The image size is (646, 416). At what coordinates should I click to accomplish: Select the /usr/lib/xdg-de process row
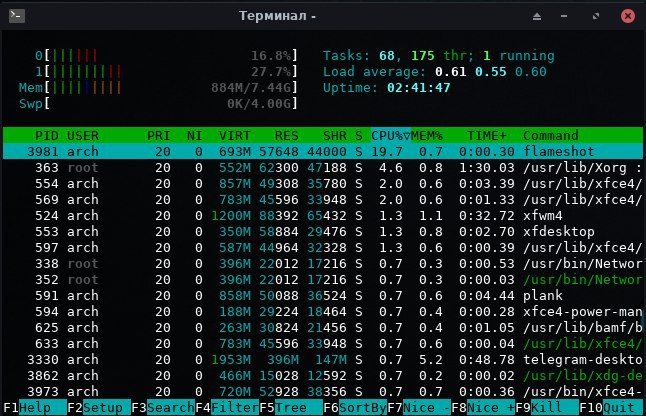coord(323,376)
